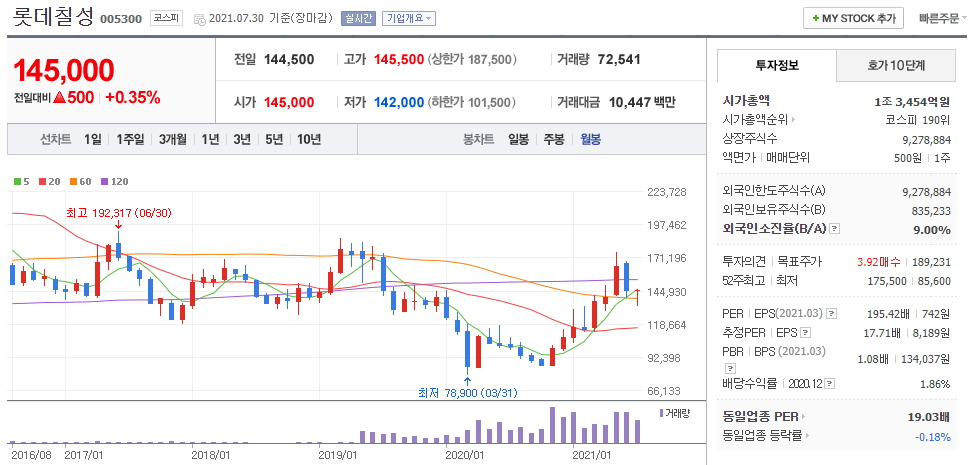Viewport: 974px width, 465px height.
Task: Open help icon beside 배당수익률 2020.12
Action: (x=831, y=384)
